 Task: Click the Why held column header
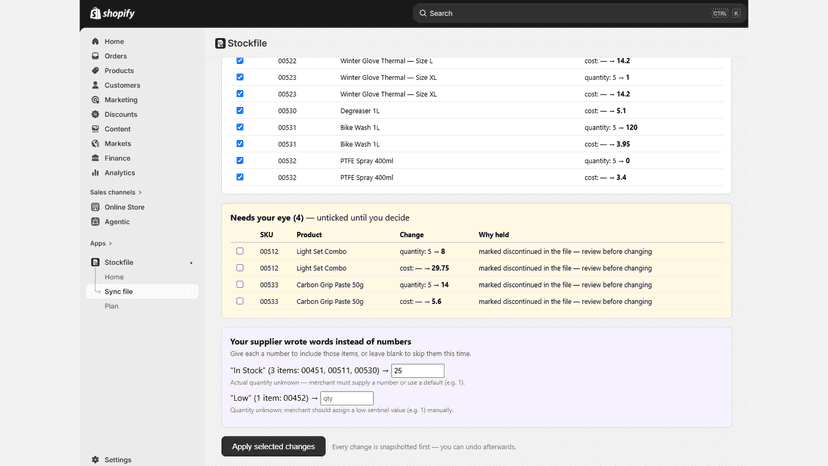pos(494,235)
